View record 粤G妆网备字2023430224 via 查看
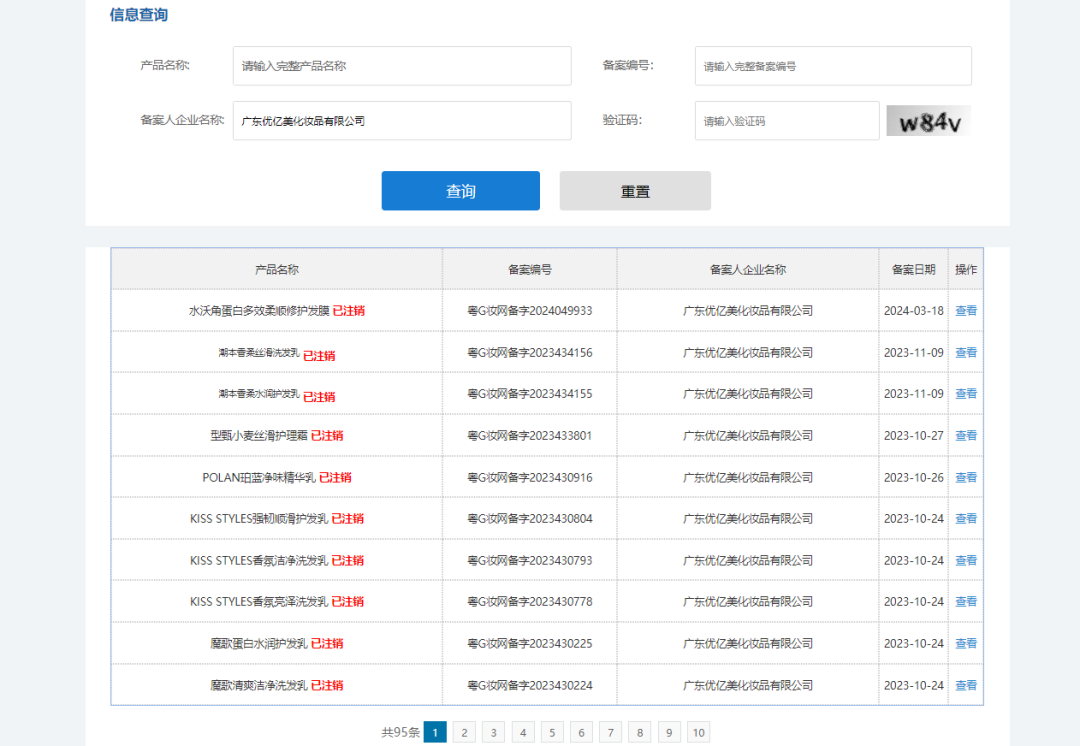The image size is (1080, 746). [x=966, y=686]
